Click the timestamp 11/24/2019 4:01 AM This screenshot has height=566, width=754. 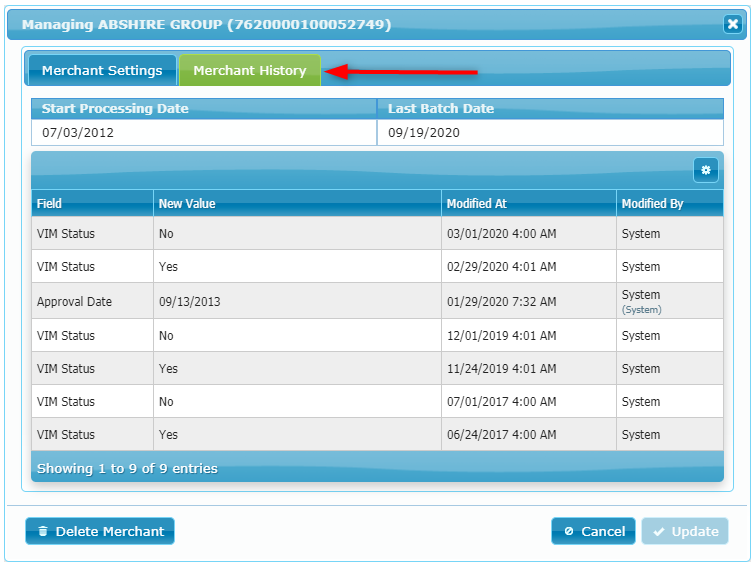[502, 368]
